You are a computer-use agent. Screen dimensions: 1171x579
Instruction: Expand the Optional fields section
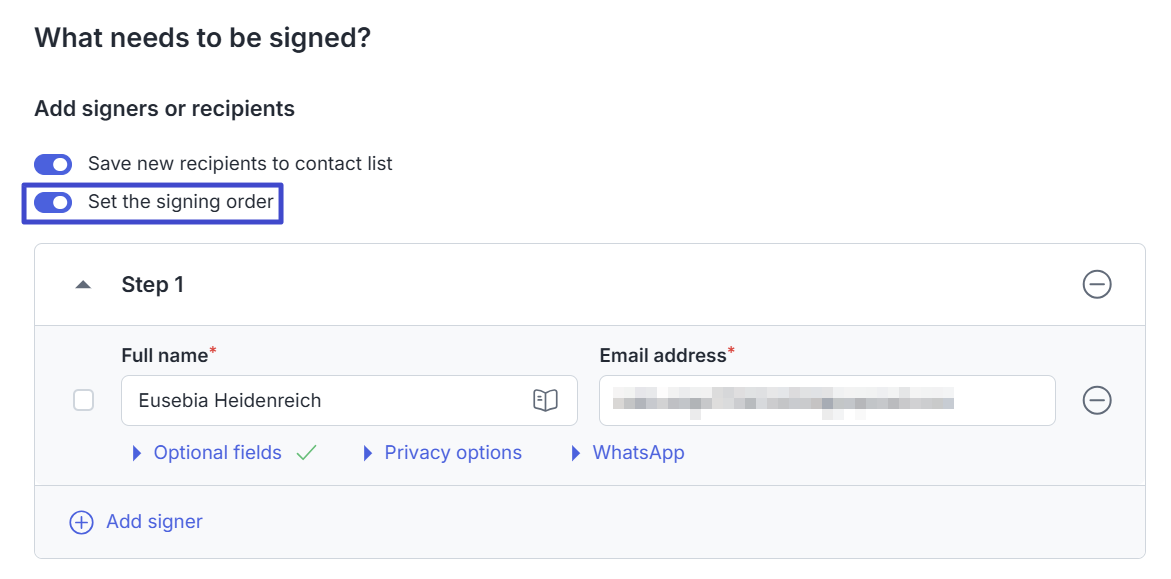tap(217, 453)
